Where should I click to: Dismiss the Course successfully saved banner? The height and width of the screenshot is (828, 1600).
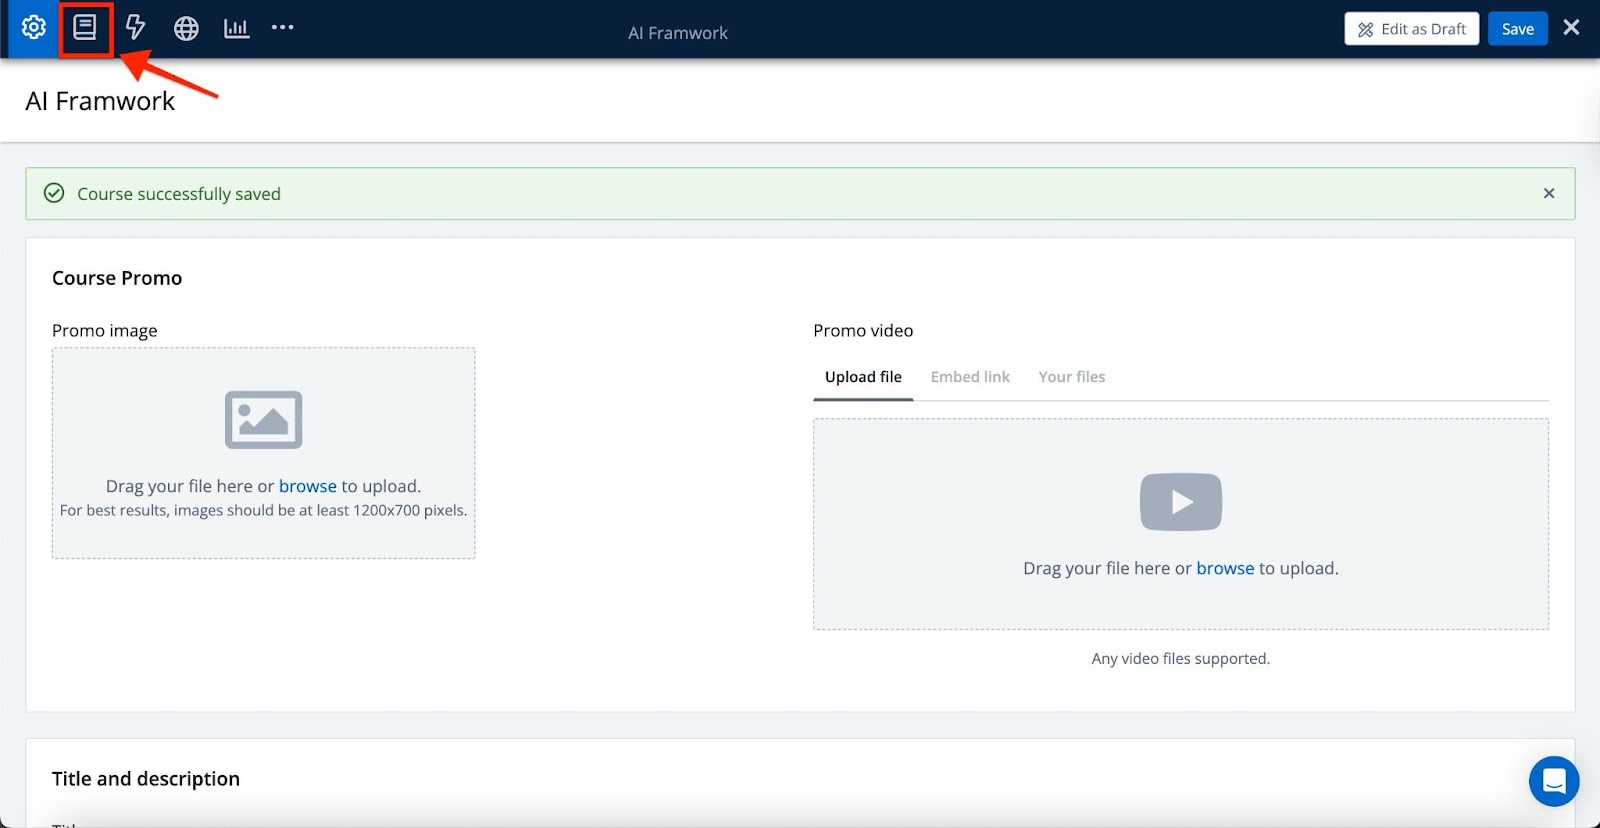click(1548, 193)
